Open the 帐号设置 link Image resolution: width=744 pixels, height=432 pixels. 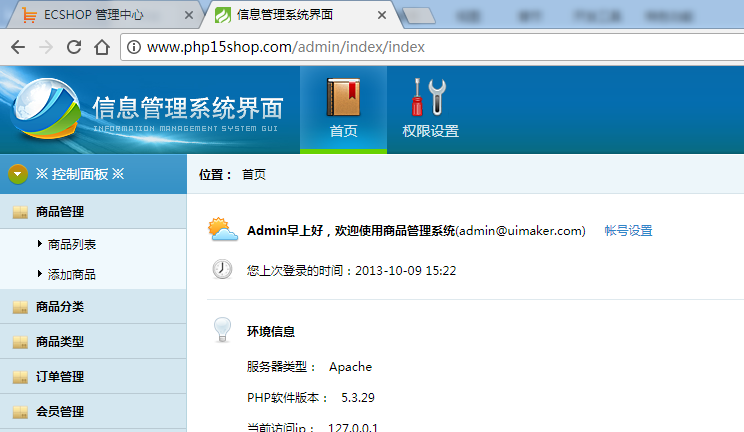coord(628,231)
